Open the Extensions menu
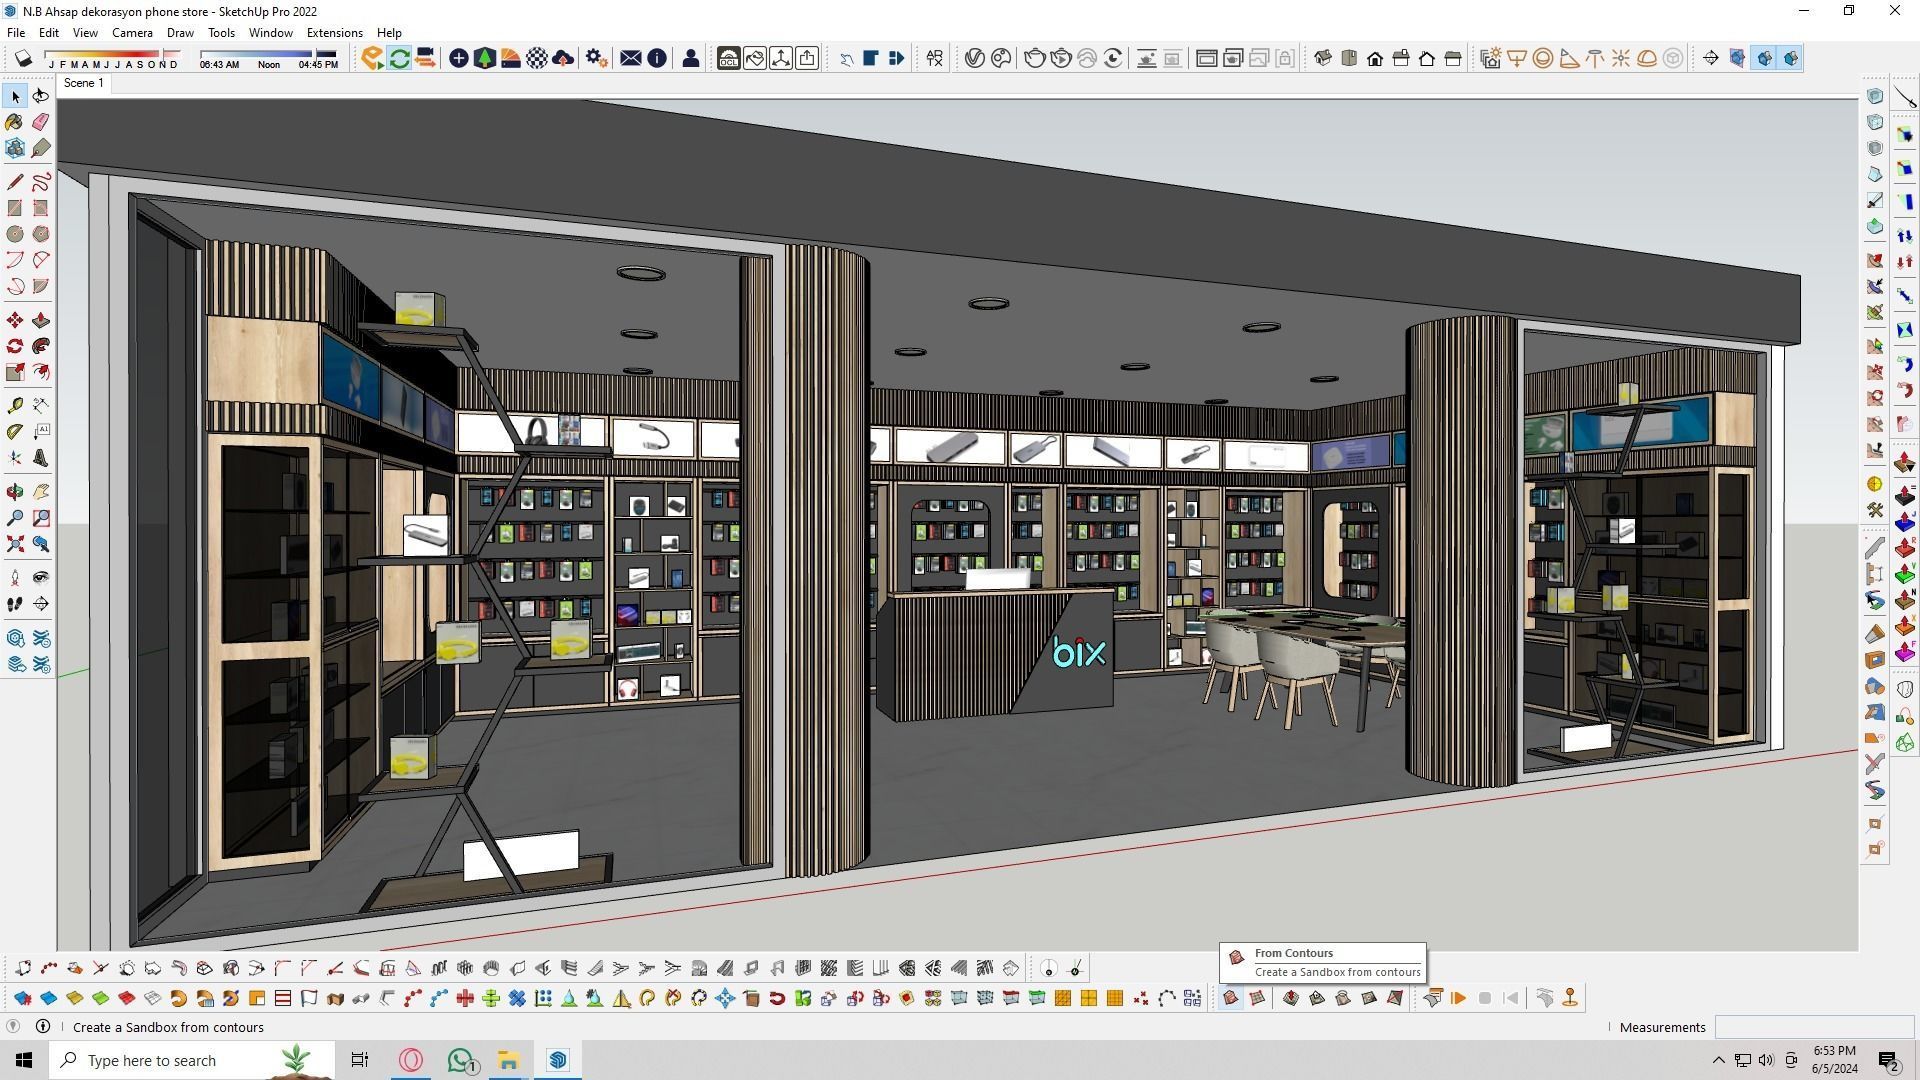This screenshot has height=1080, width=1920. (x=334, y=33)
